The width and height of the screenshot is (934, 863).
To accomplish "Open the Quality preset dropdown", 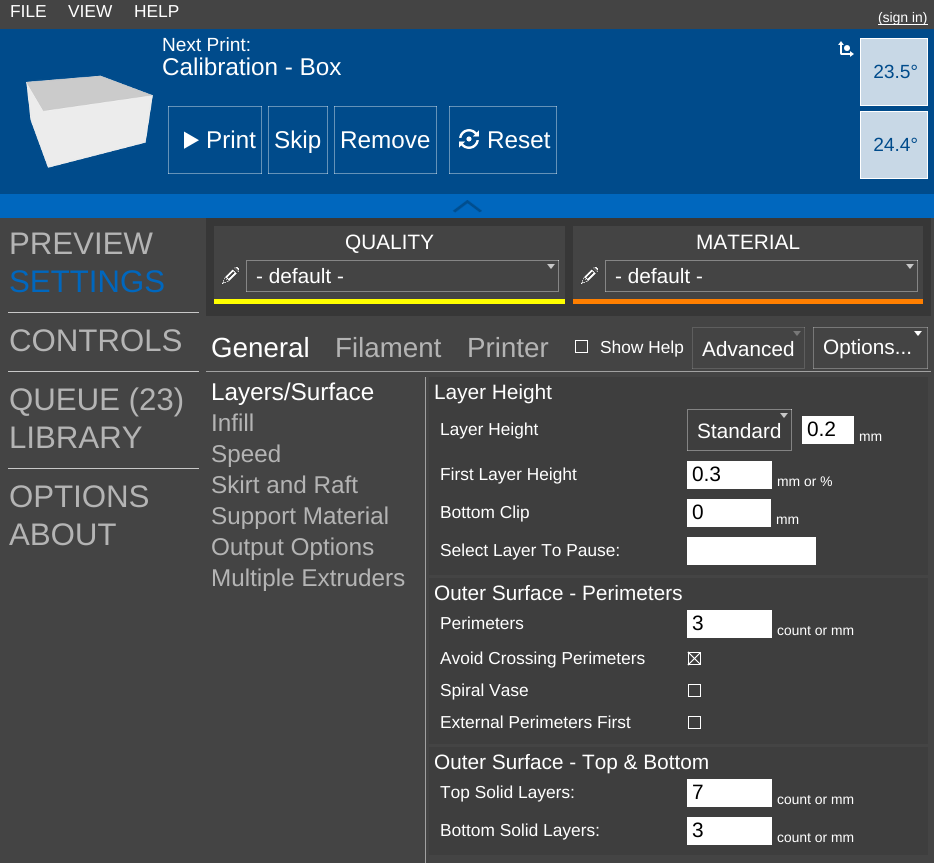I will [x=402, y=276].
